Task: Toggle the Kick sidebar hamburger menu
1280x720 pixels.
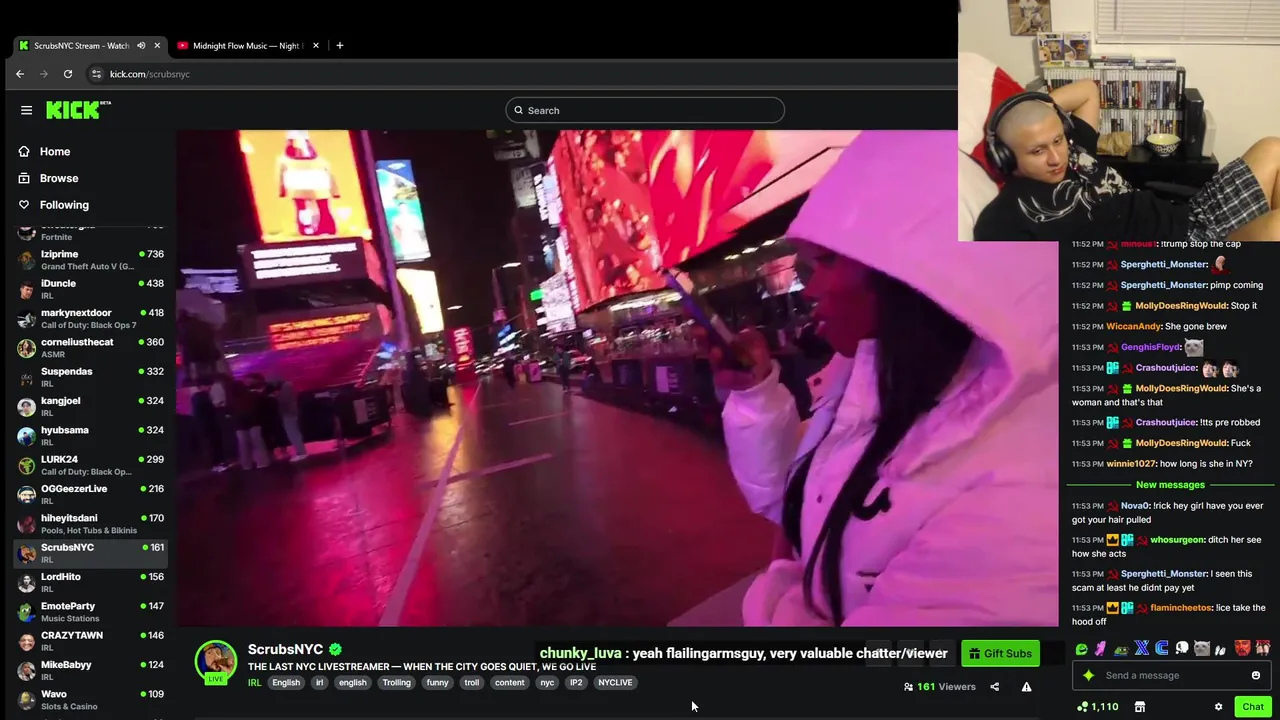Action: coord(26,110)
